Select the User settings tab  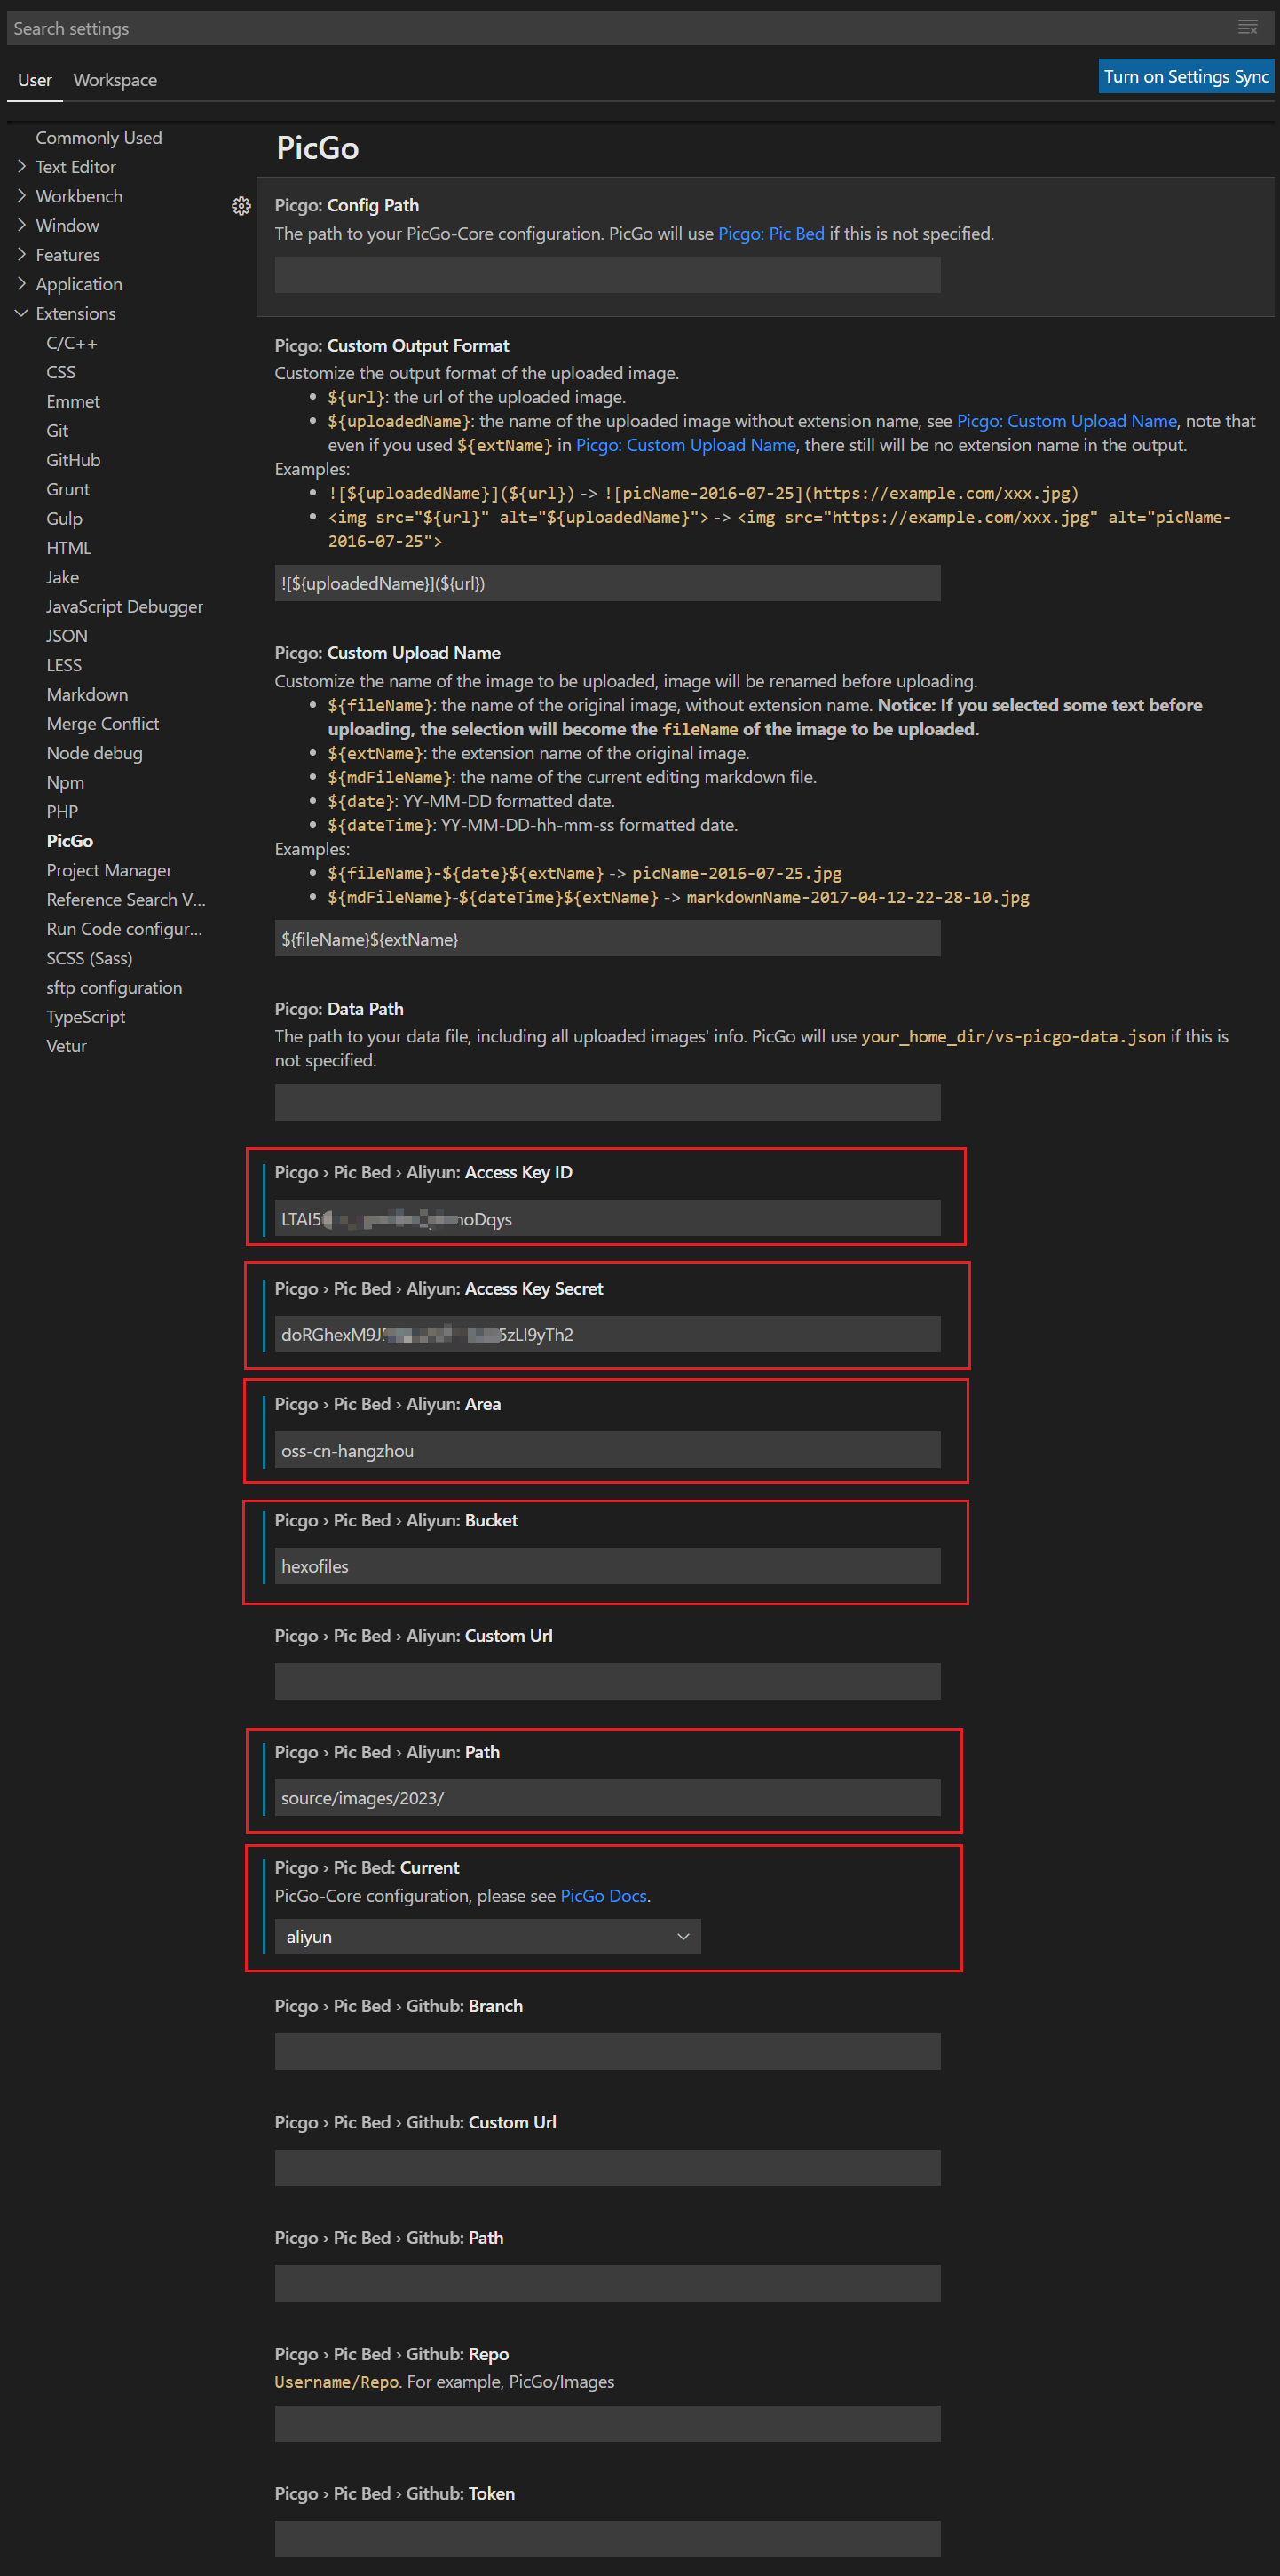(34, 80)
